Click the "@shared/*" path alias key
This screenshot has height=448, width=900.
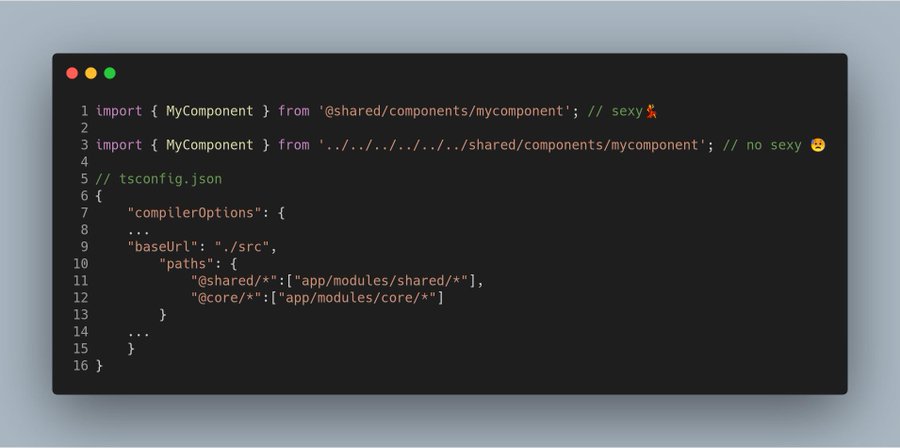coord(234,281)
